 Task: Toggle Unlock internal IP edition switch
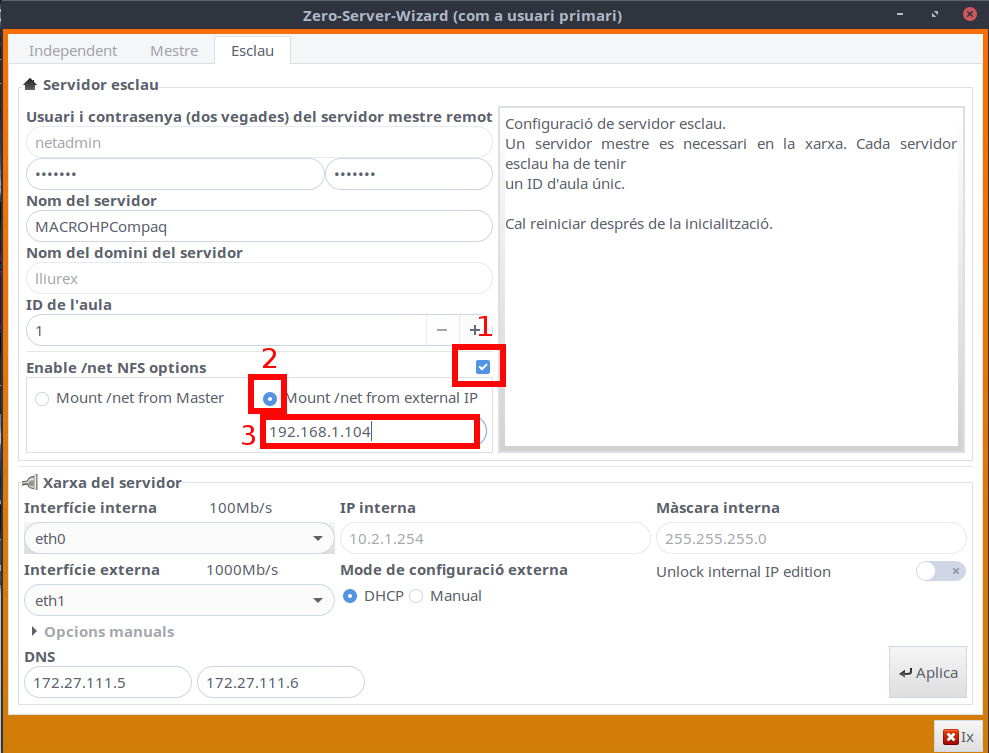[x=940, y=571]
